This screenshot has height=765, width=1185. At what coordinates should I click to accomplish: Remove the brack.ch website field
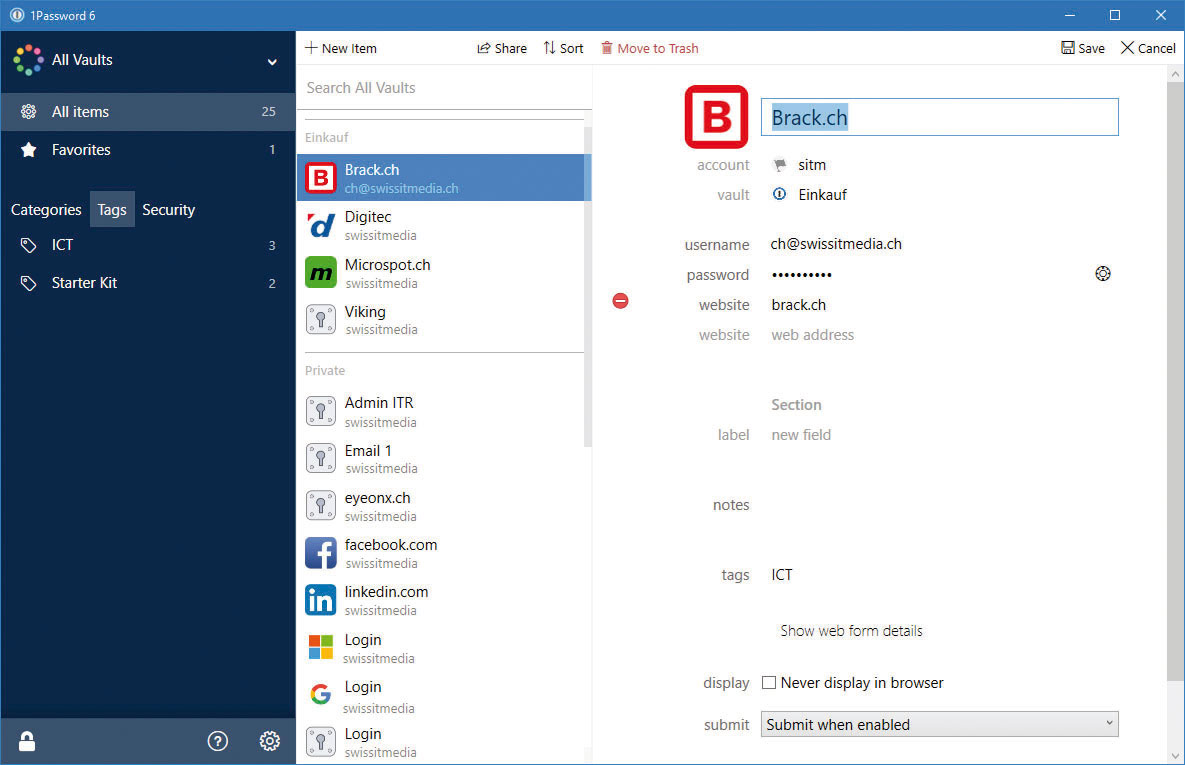pyautogui.click(x=620, y=301)
